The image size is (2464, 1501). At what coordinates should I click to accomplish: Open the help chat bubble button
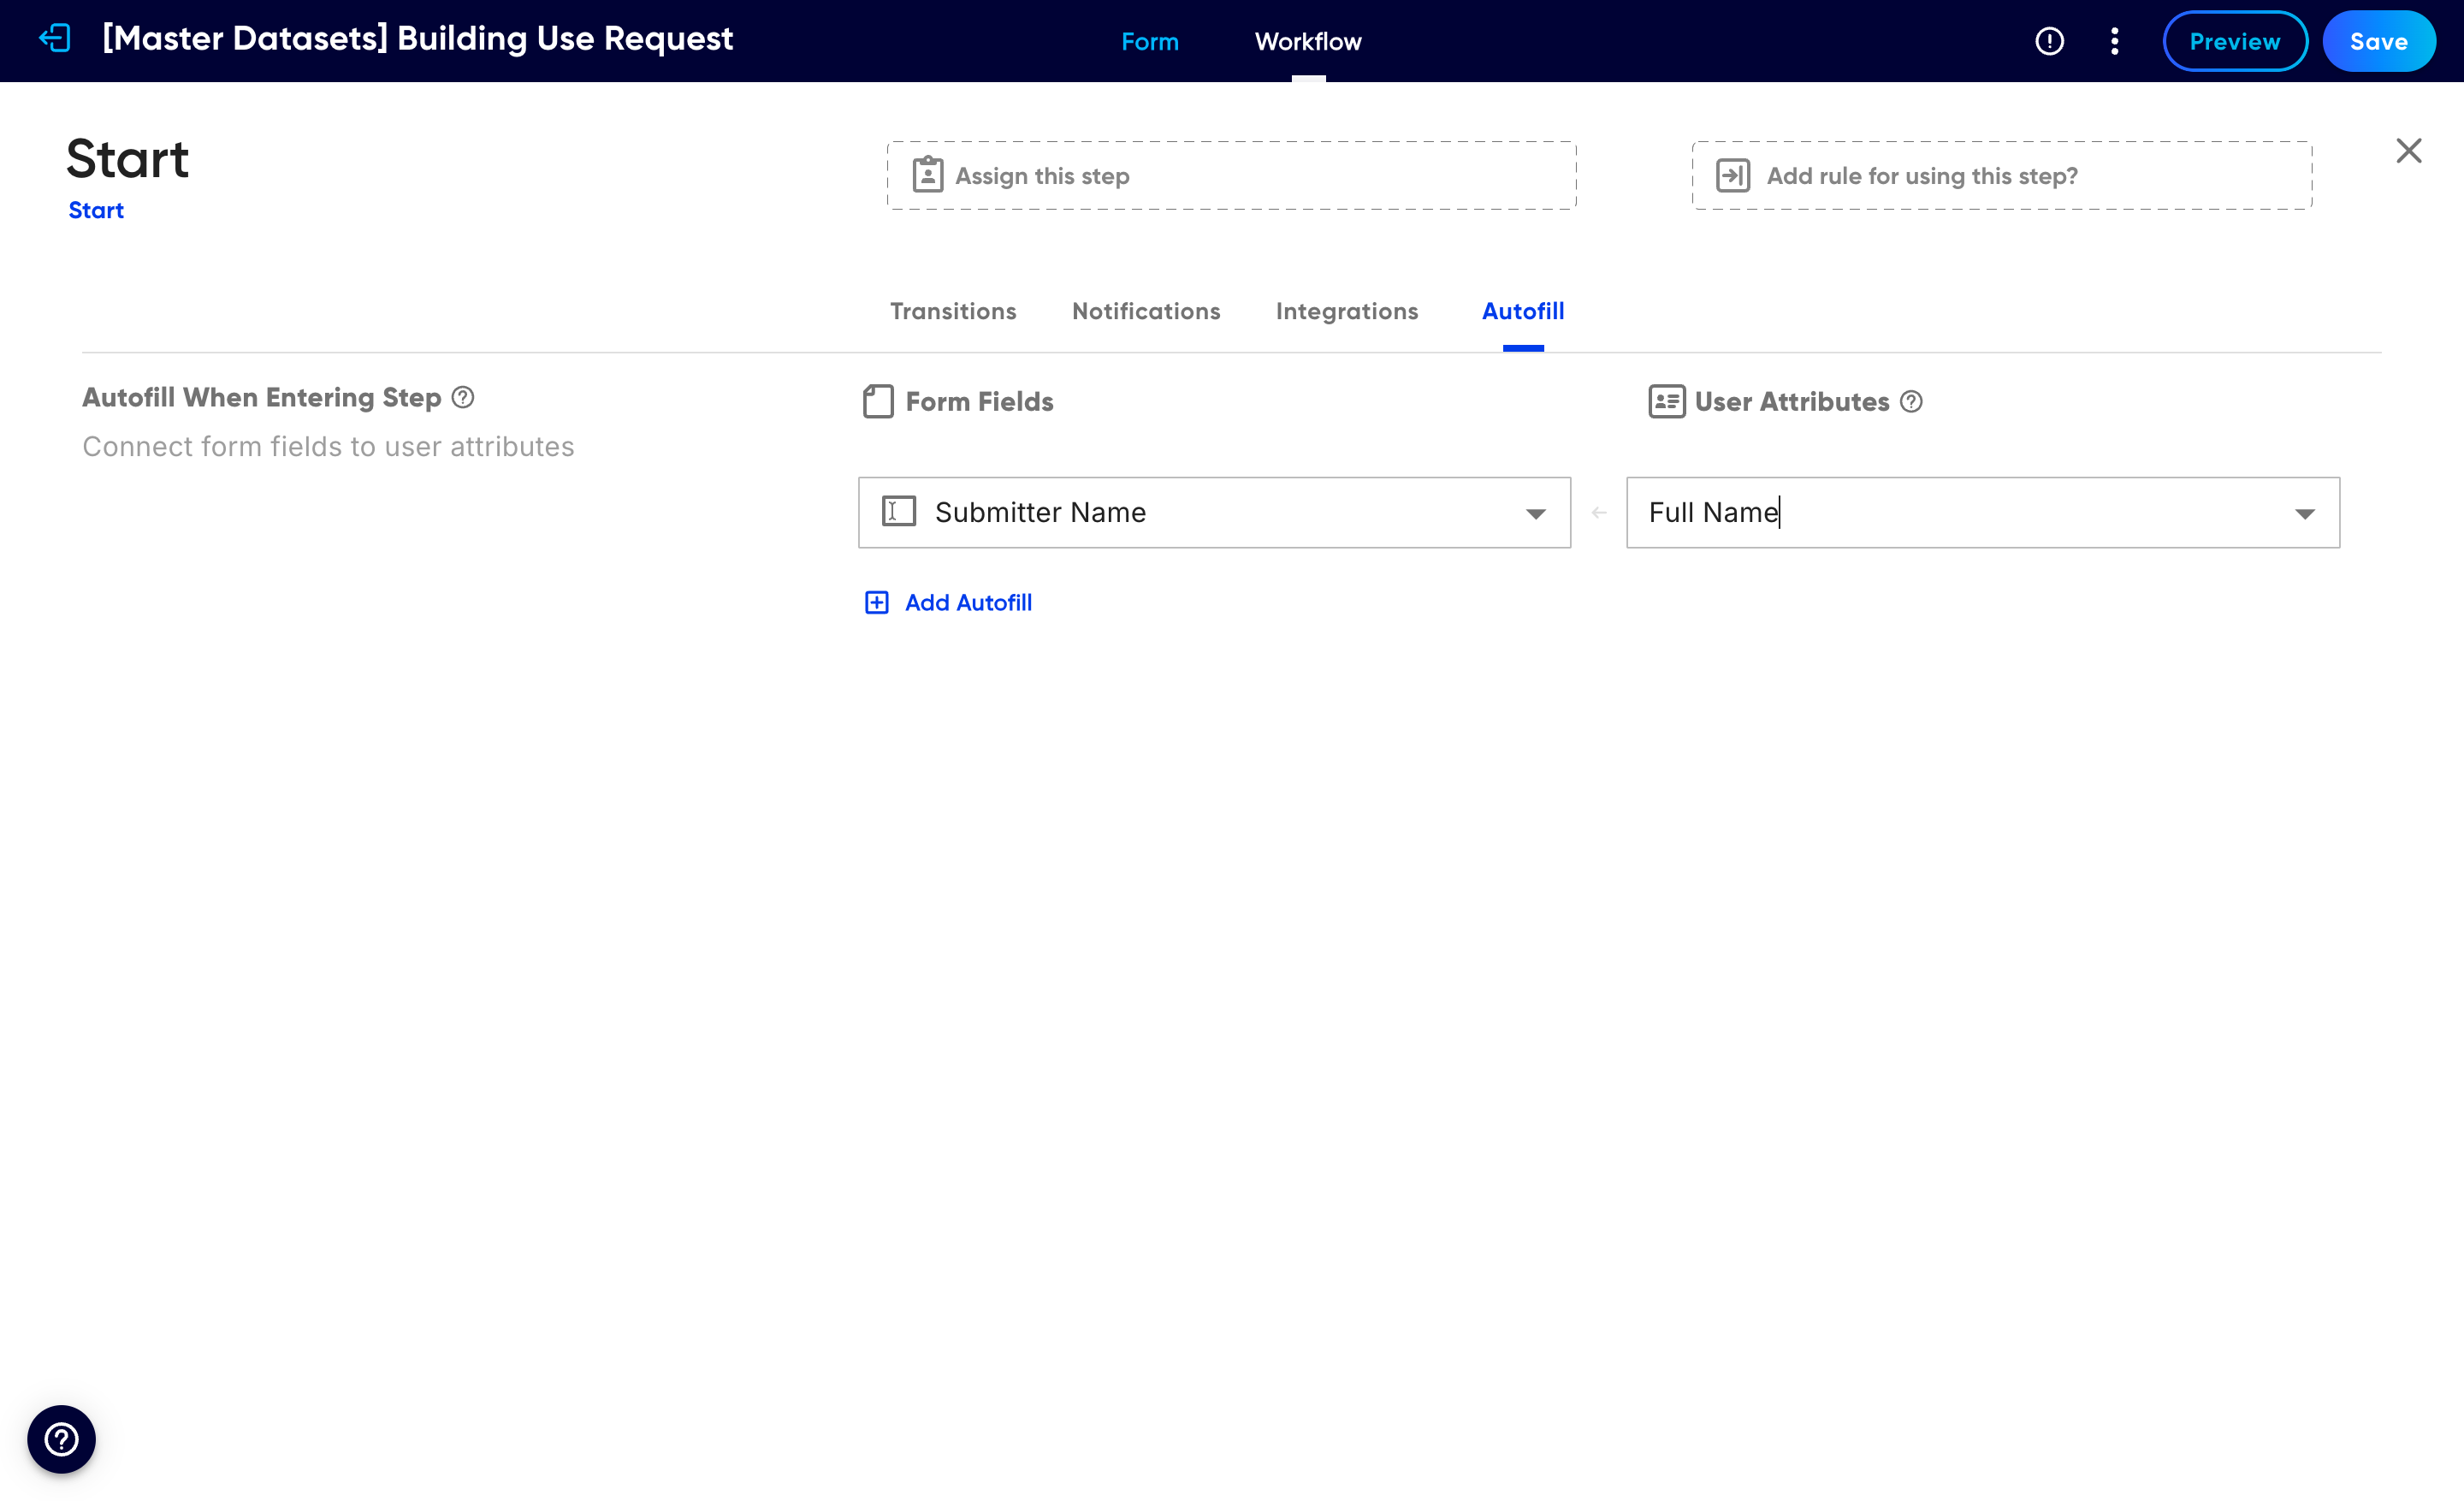tap(61, 1439)
